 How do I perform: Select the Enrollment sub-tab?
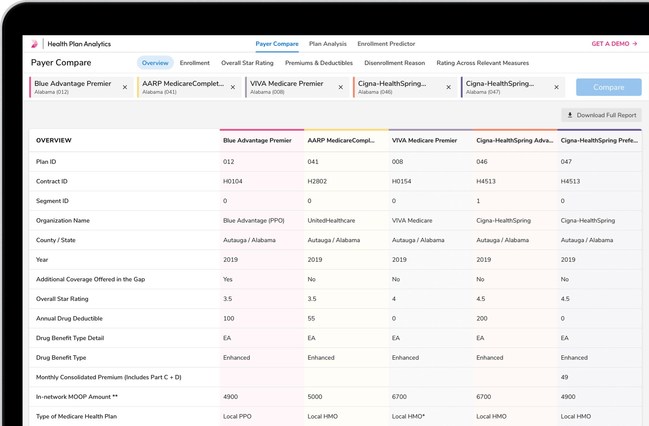click(195, 63)
